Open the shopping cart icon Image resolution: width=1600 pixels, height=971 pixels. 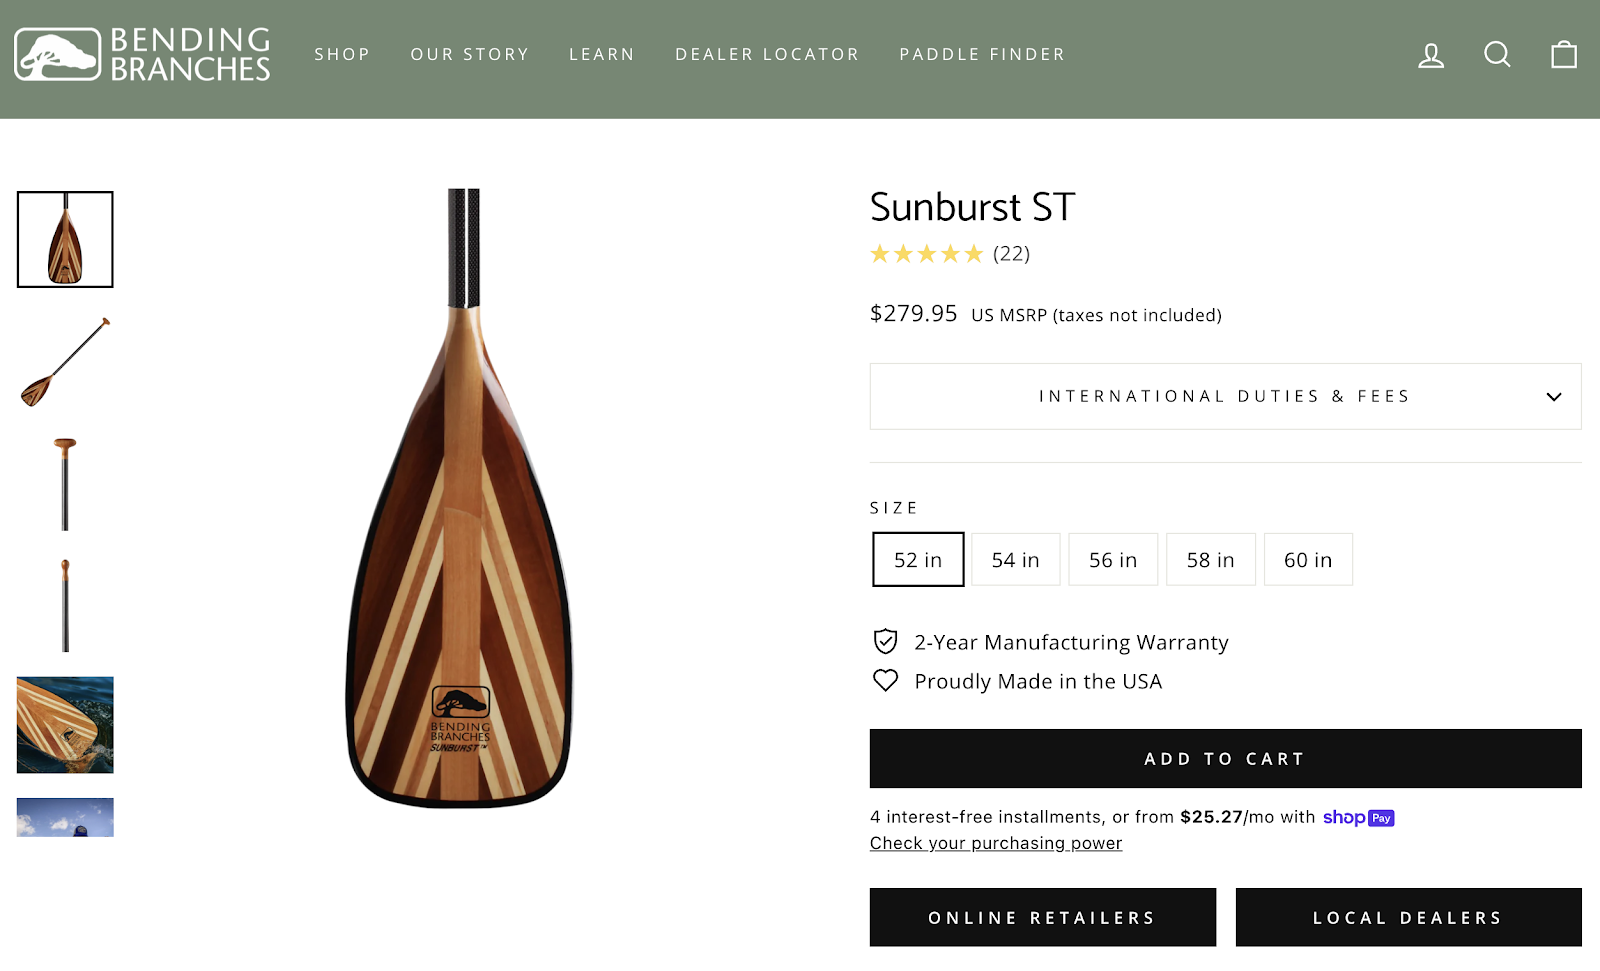pos(1564,54)
